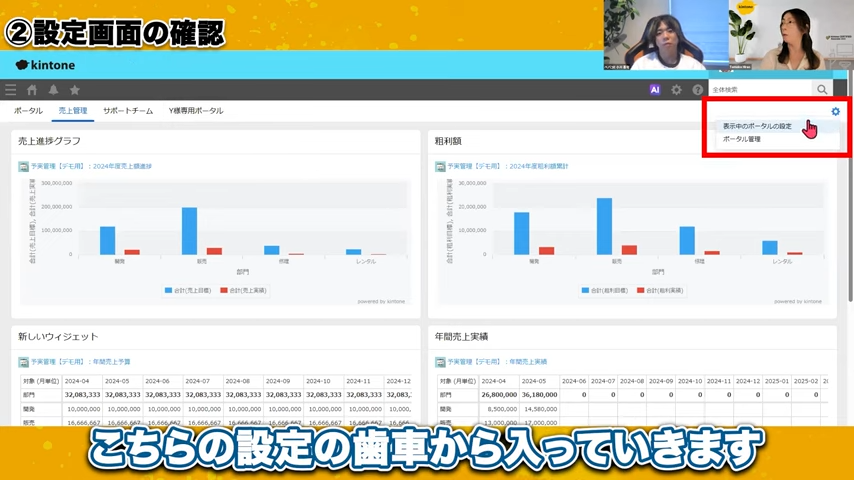Click the tall blue 販売 bar in 粗利額 chart
This screenshot has width=854, height=480.
605,226
